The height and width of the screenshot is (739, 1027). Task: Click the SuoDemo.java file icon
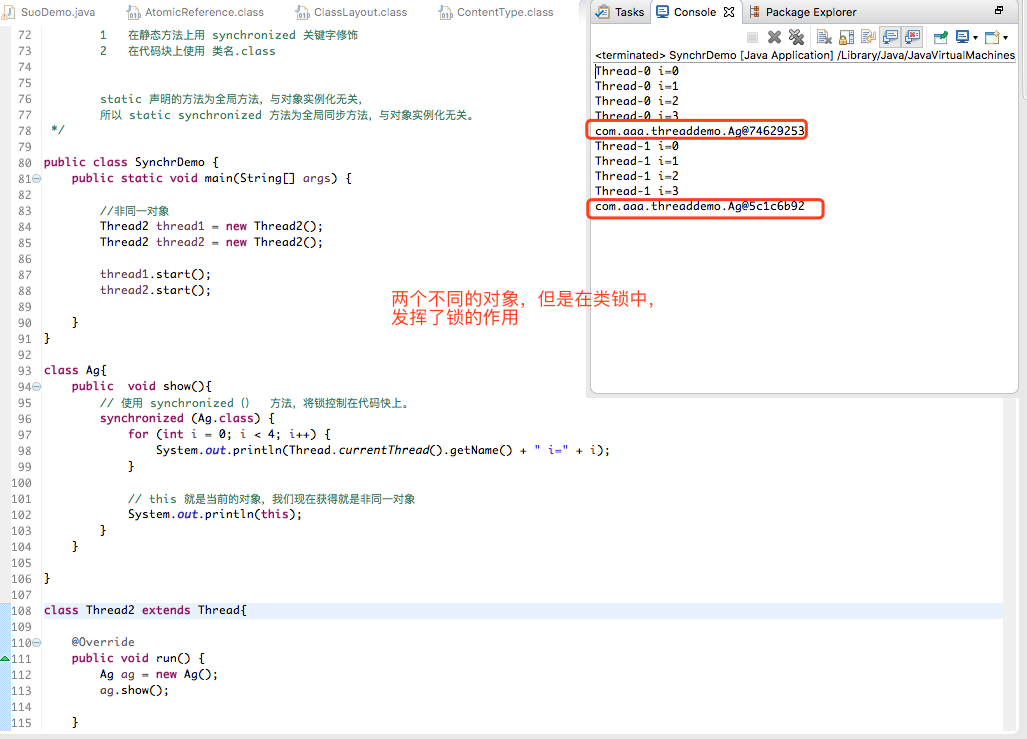[x=9, y=12]
